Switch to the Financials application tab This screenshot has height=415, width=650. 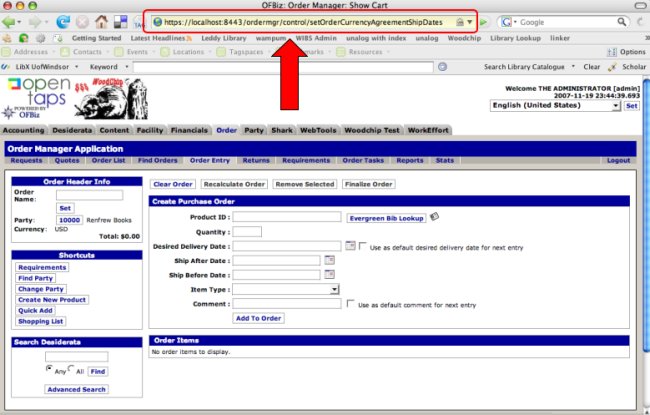[189, 130]
